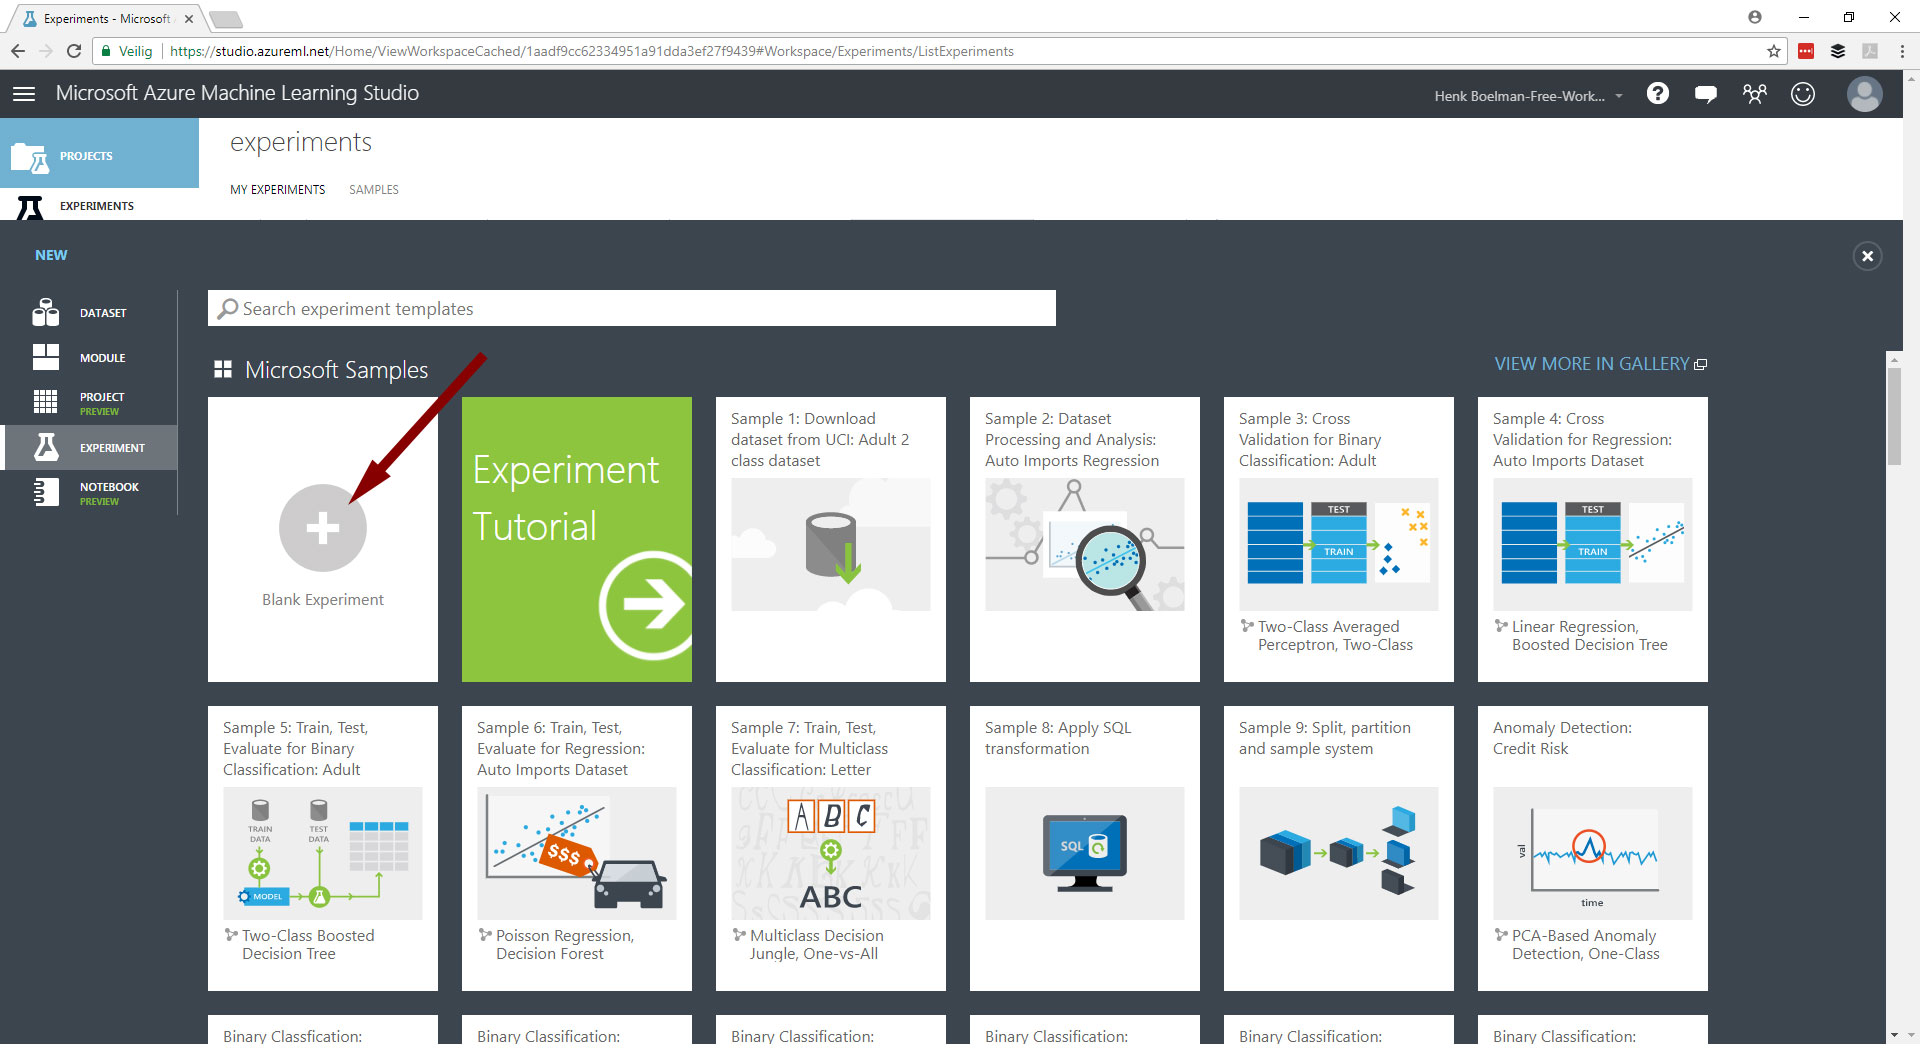Click the layered stack extension icon
The width and height of the screenshot is (1920, 1048).
click(1838, 51)
